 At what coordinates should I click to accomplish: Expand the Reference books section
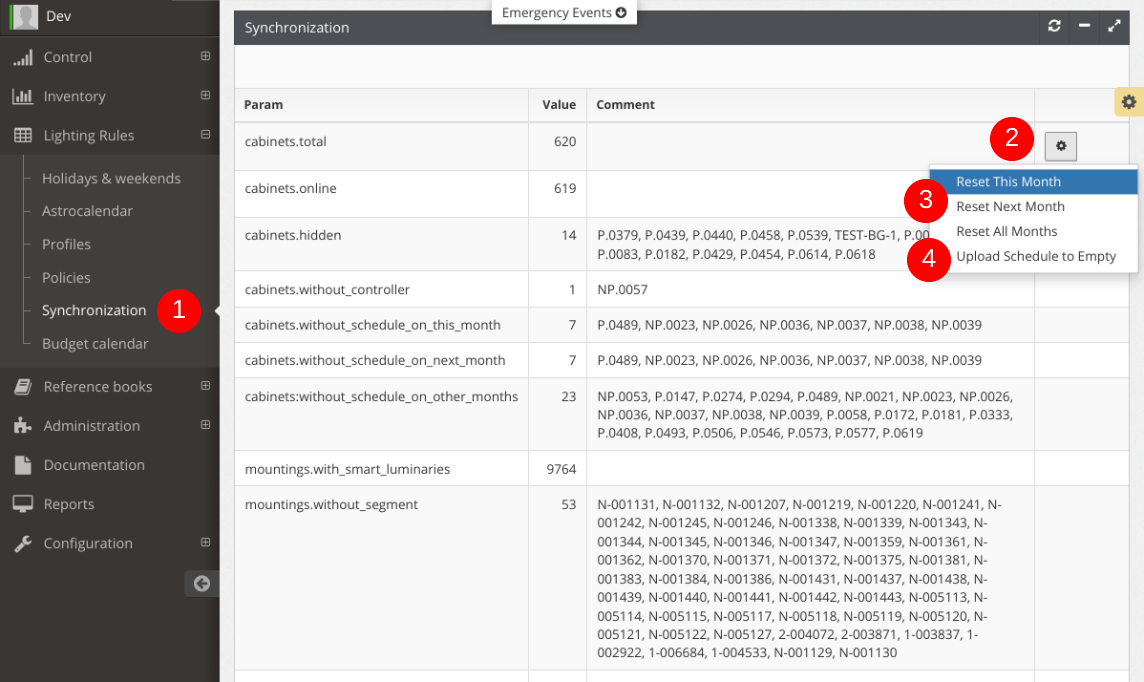coord(205,386)
